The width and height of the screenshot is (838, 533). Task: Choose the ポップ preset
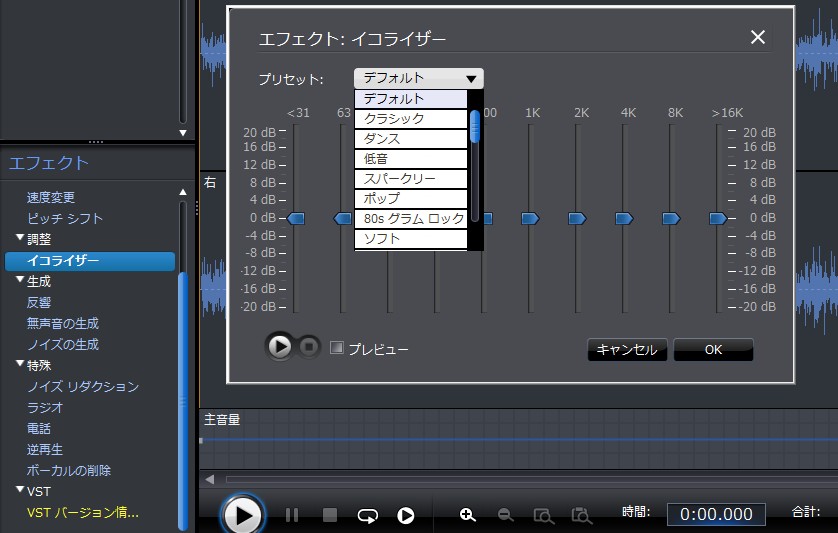click(x=410, y=198)
